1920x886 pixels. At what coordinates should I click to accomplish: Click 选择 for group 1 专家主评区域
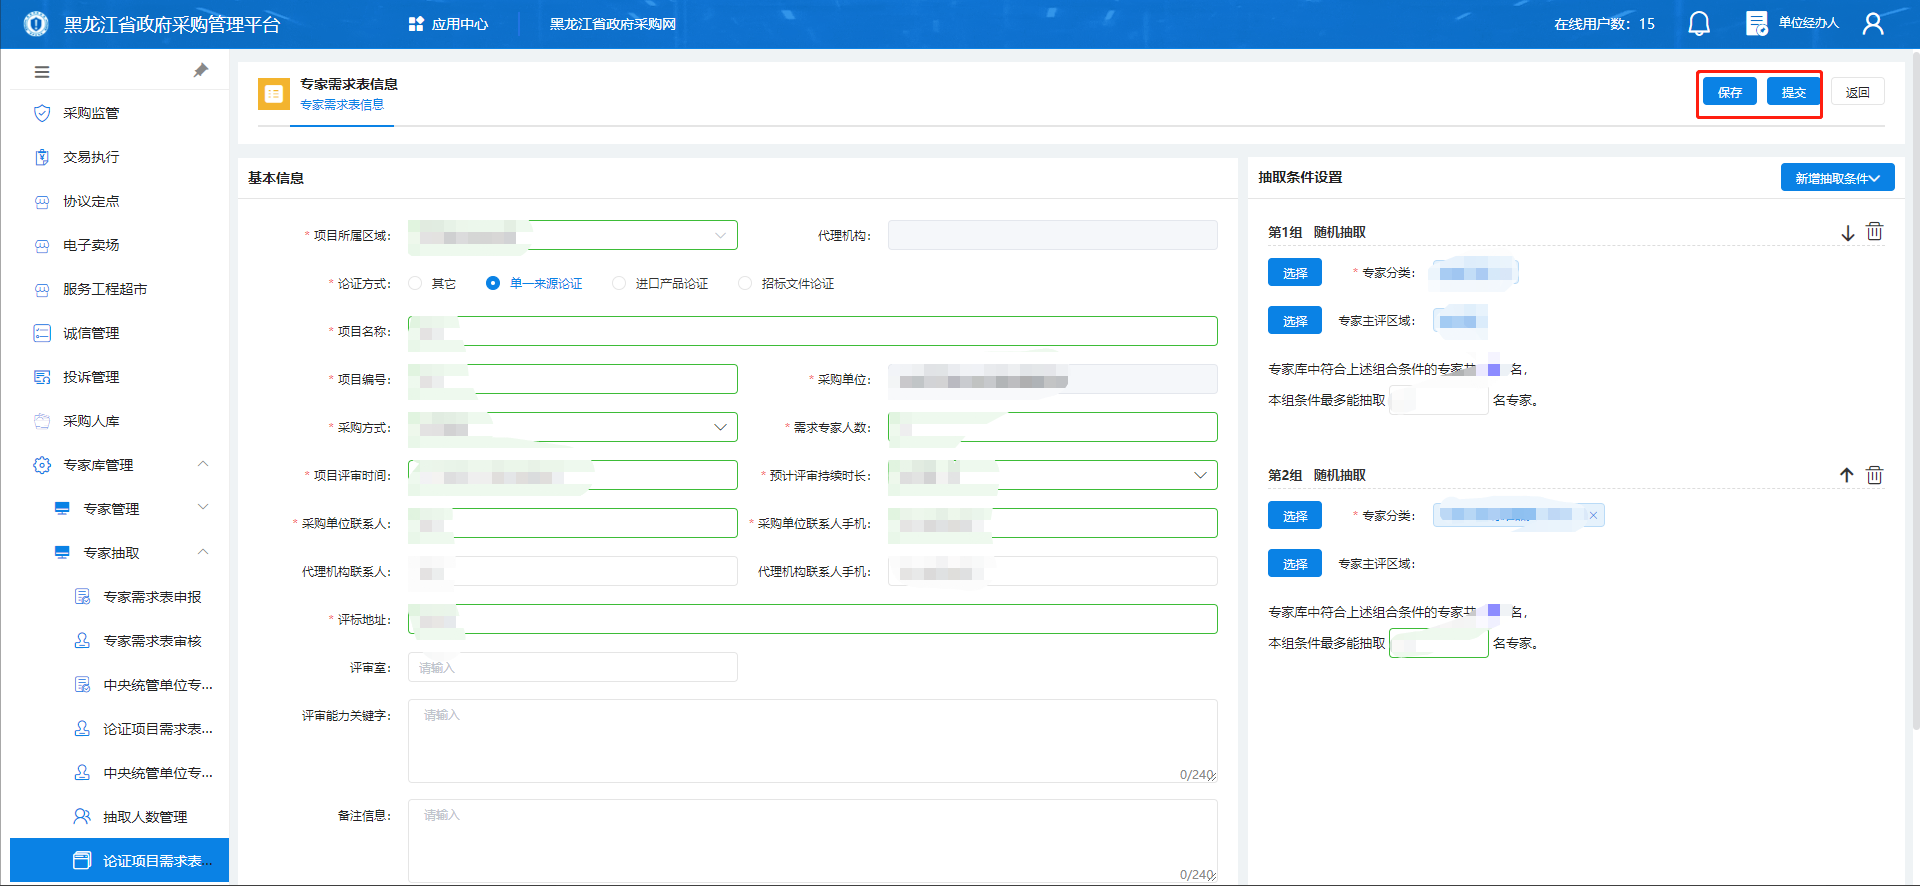pyautogui.click(x=1295, y=320)
